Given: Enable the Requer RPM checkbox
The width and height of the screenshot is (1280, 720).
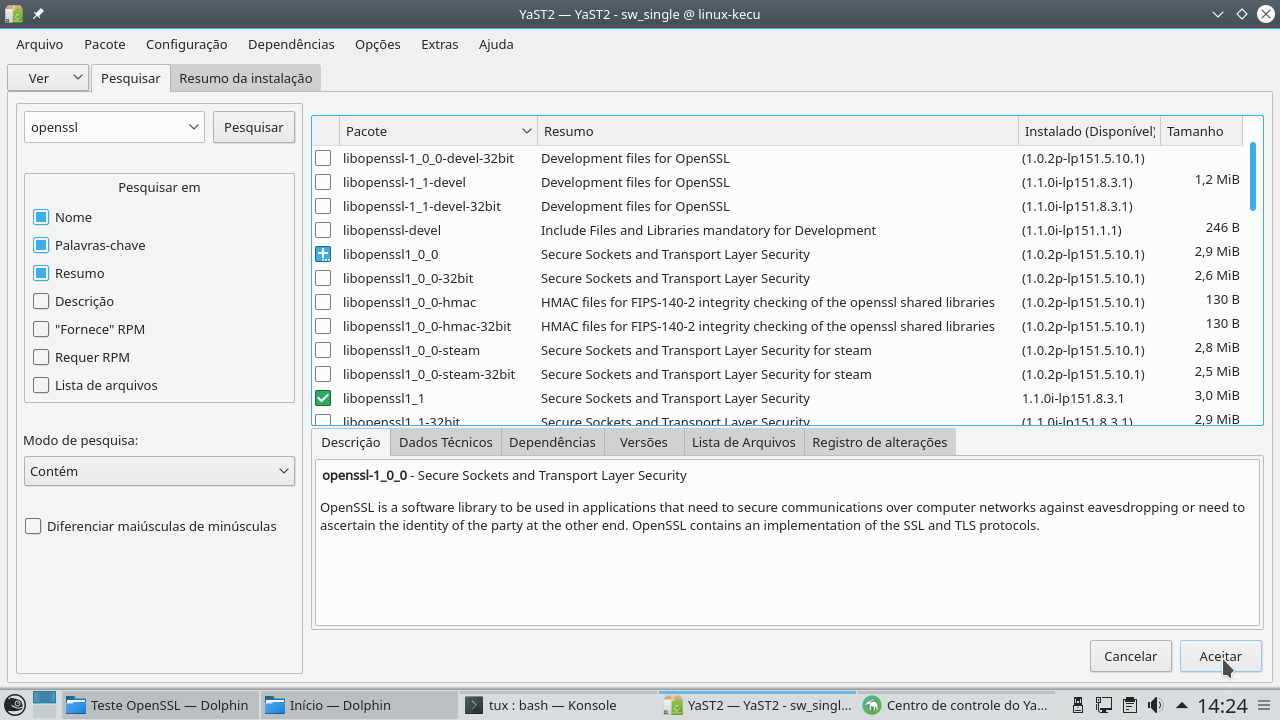Looking at the screenshot, I should pos(41,357).
